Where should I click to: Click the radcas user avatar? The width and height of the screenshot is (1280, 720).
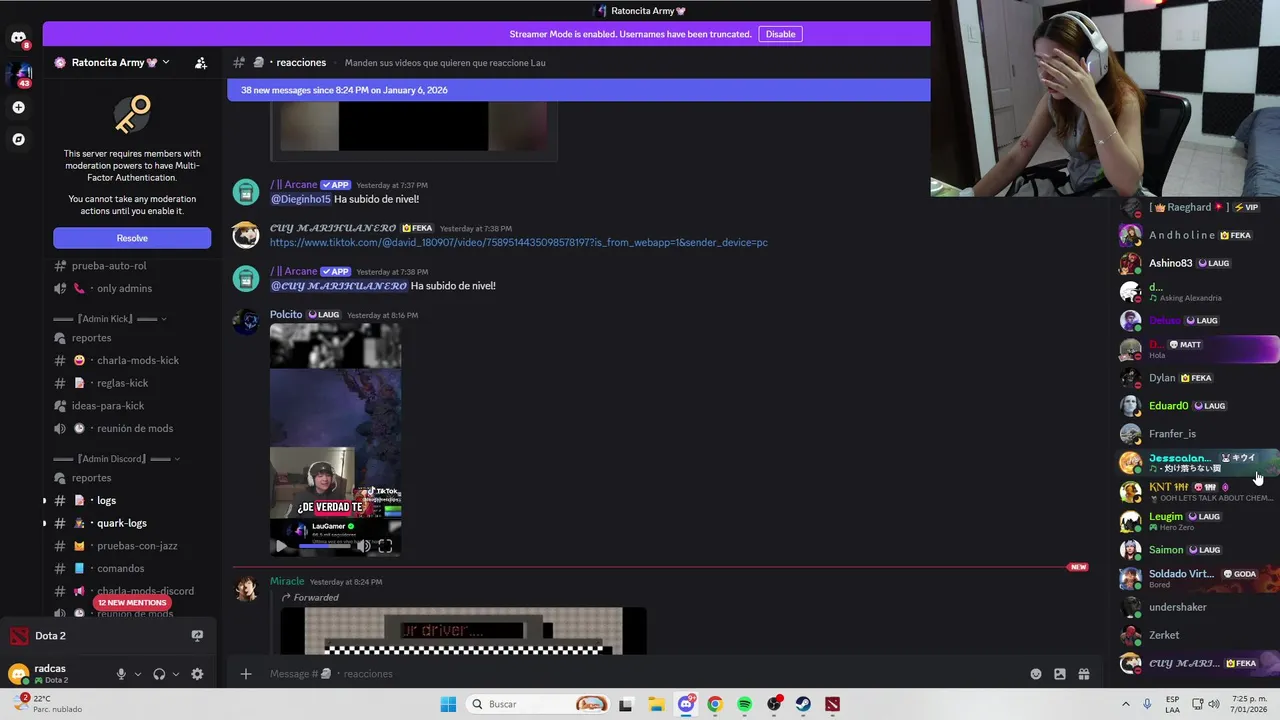19,673
